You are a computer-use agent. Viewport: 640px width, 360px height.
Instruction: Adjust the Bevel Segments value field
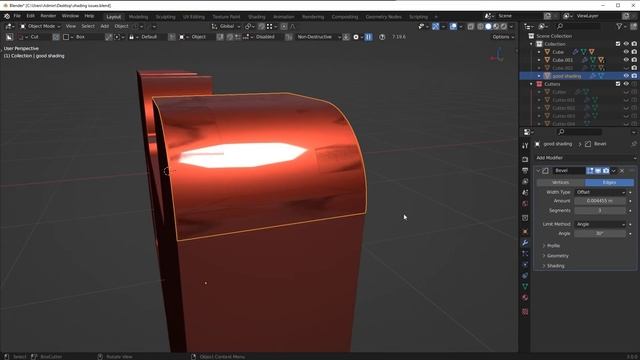pyautogui.click(x=600, y=210)
